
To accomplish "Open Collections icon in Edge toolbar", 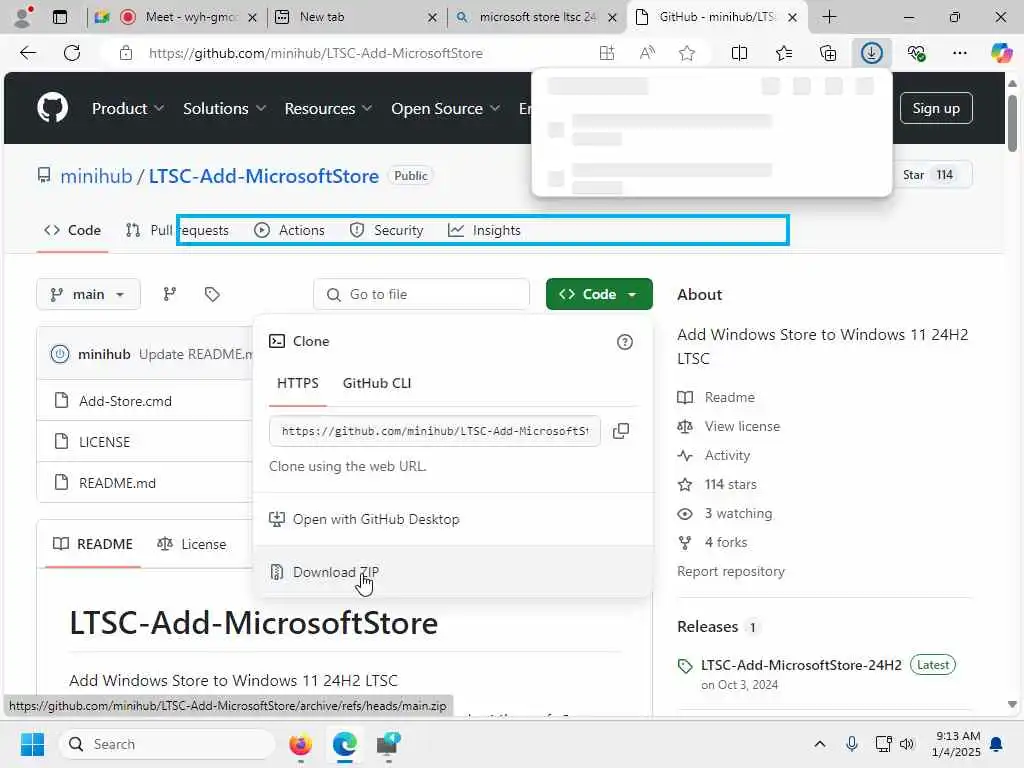I will pyautogui.click(x=827, y=53).
